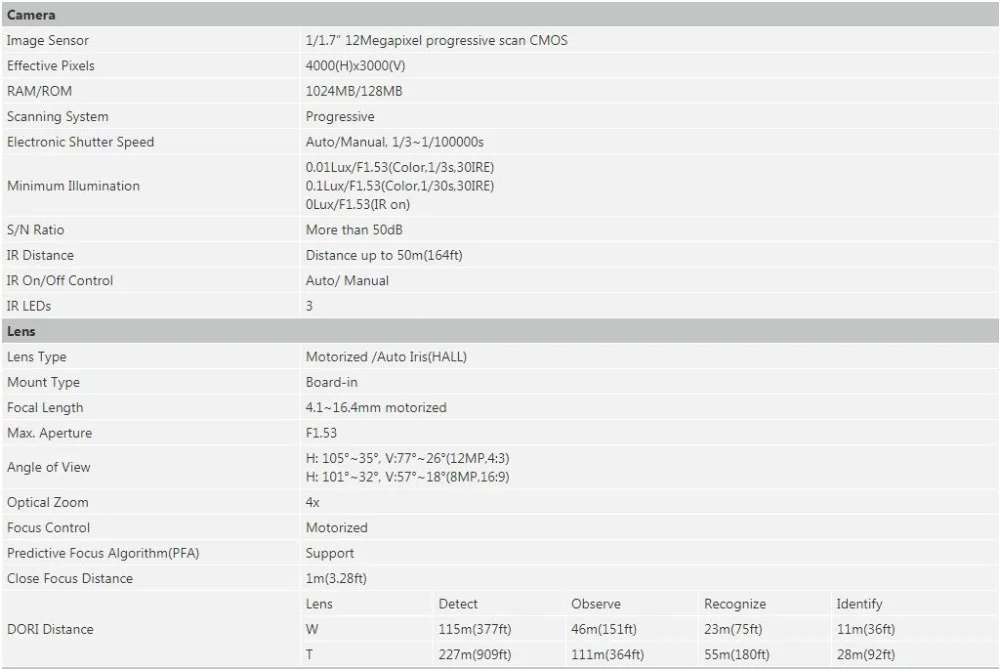Select the IR Distance value text

(x=384, y=255)
